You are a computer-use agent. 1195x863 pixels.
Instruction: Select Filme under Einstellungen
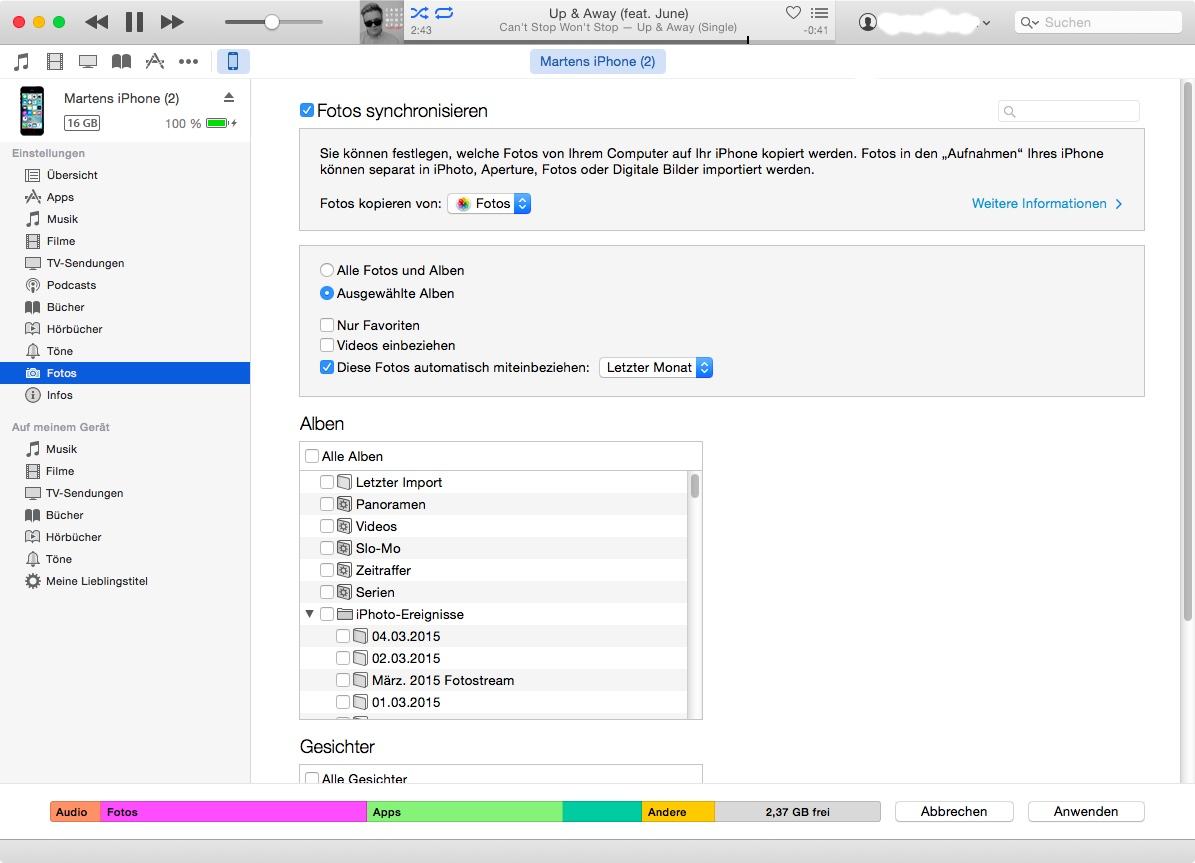[61, 241]
